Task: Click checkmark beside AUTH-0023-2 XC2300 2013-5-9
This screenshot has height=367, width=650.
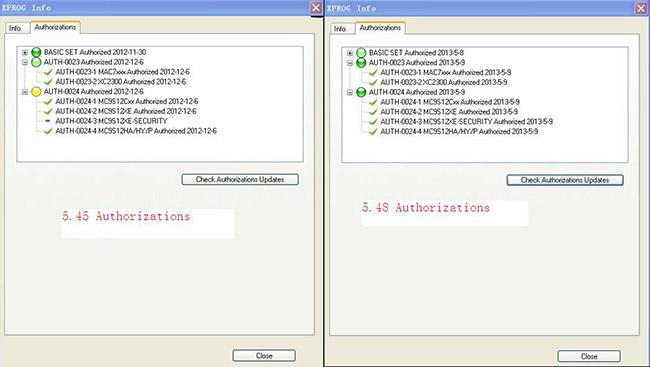Action: pyautogui.click(x=373, y=83)
